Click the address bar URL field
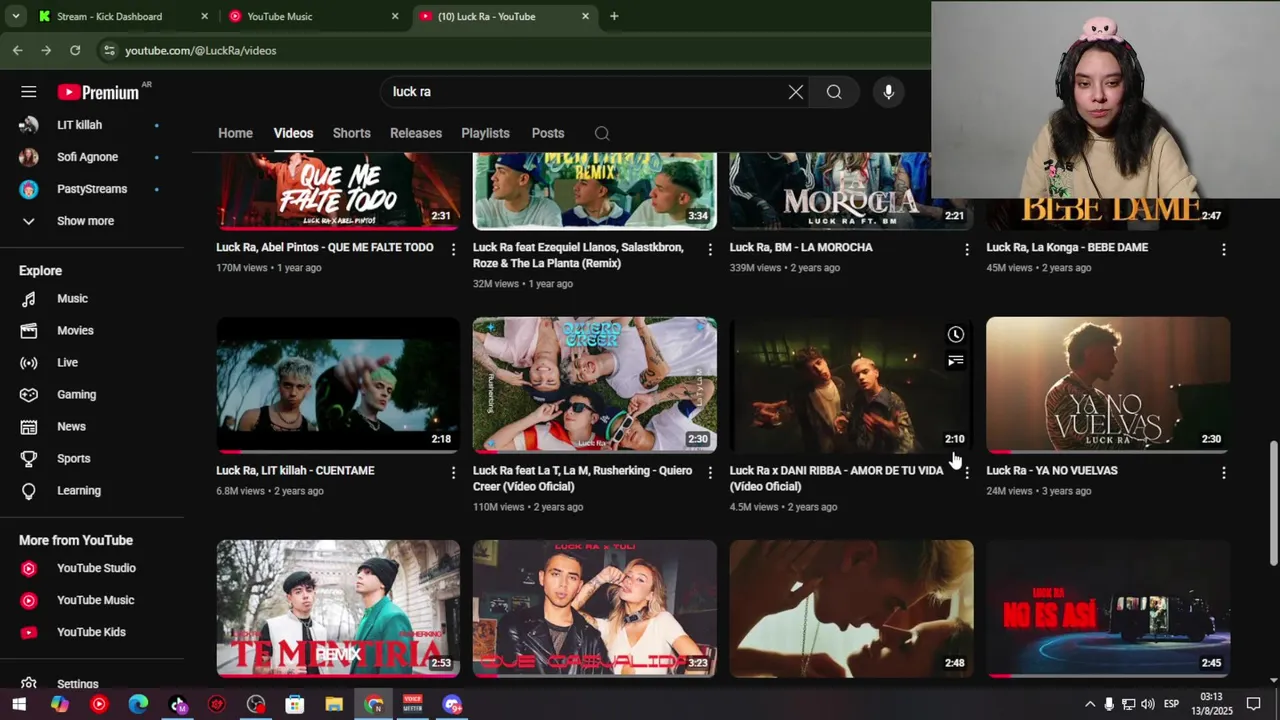 (510, 50)
